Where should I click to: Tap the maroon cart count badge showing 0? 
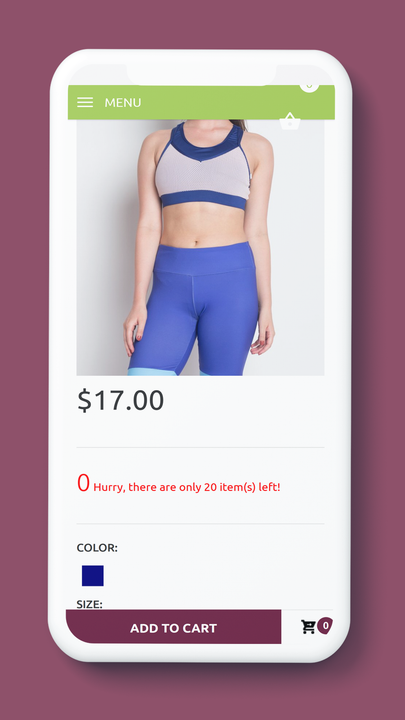click(325, 625)
